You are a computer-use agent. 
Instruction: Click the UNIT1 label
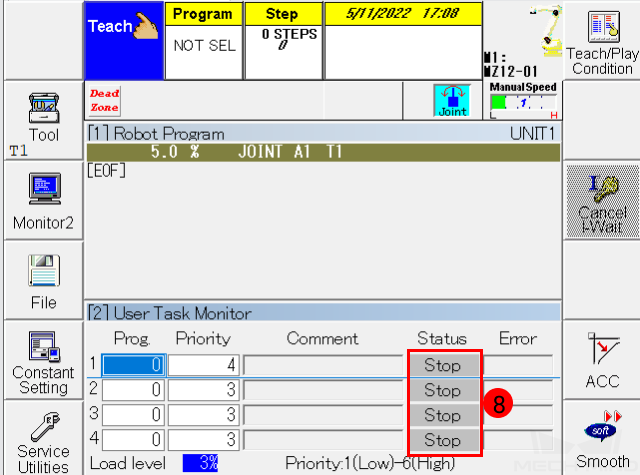[x=532, y=133]
